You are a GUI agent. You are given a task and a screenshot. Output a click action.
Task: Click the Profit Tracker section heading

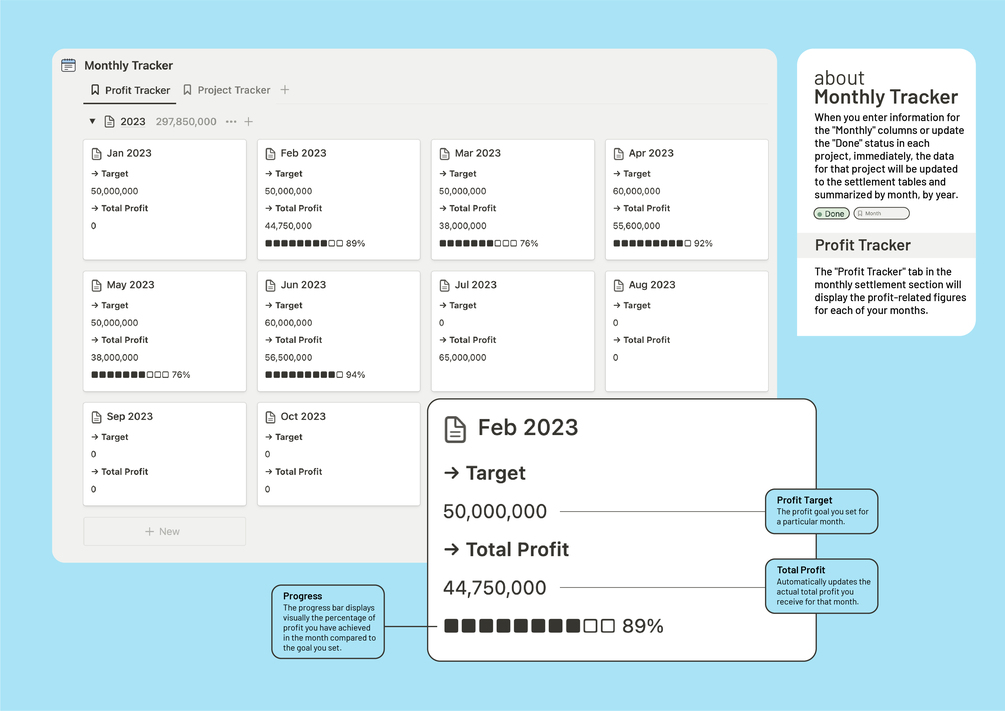tap(863, 245)
